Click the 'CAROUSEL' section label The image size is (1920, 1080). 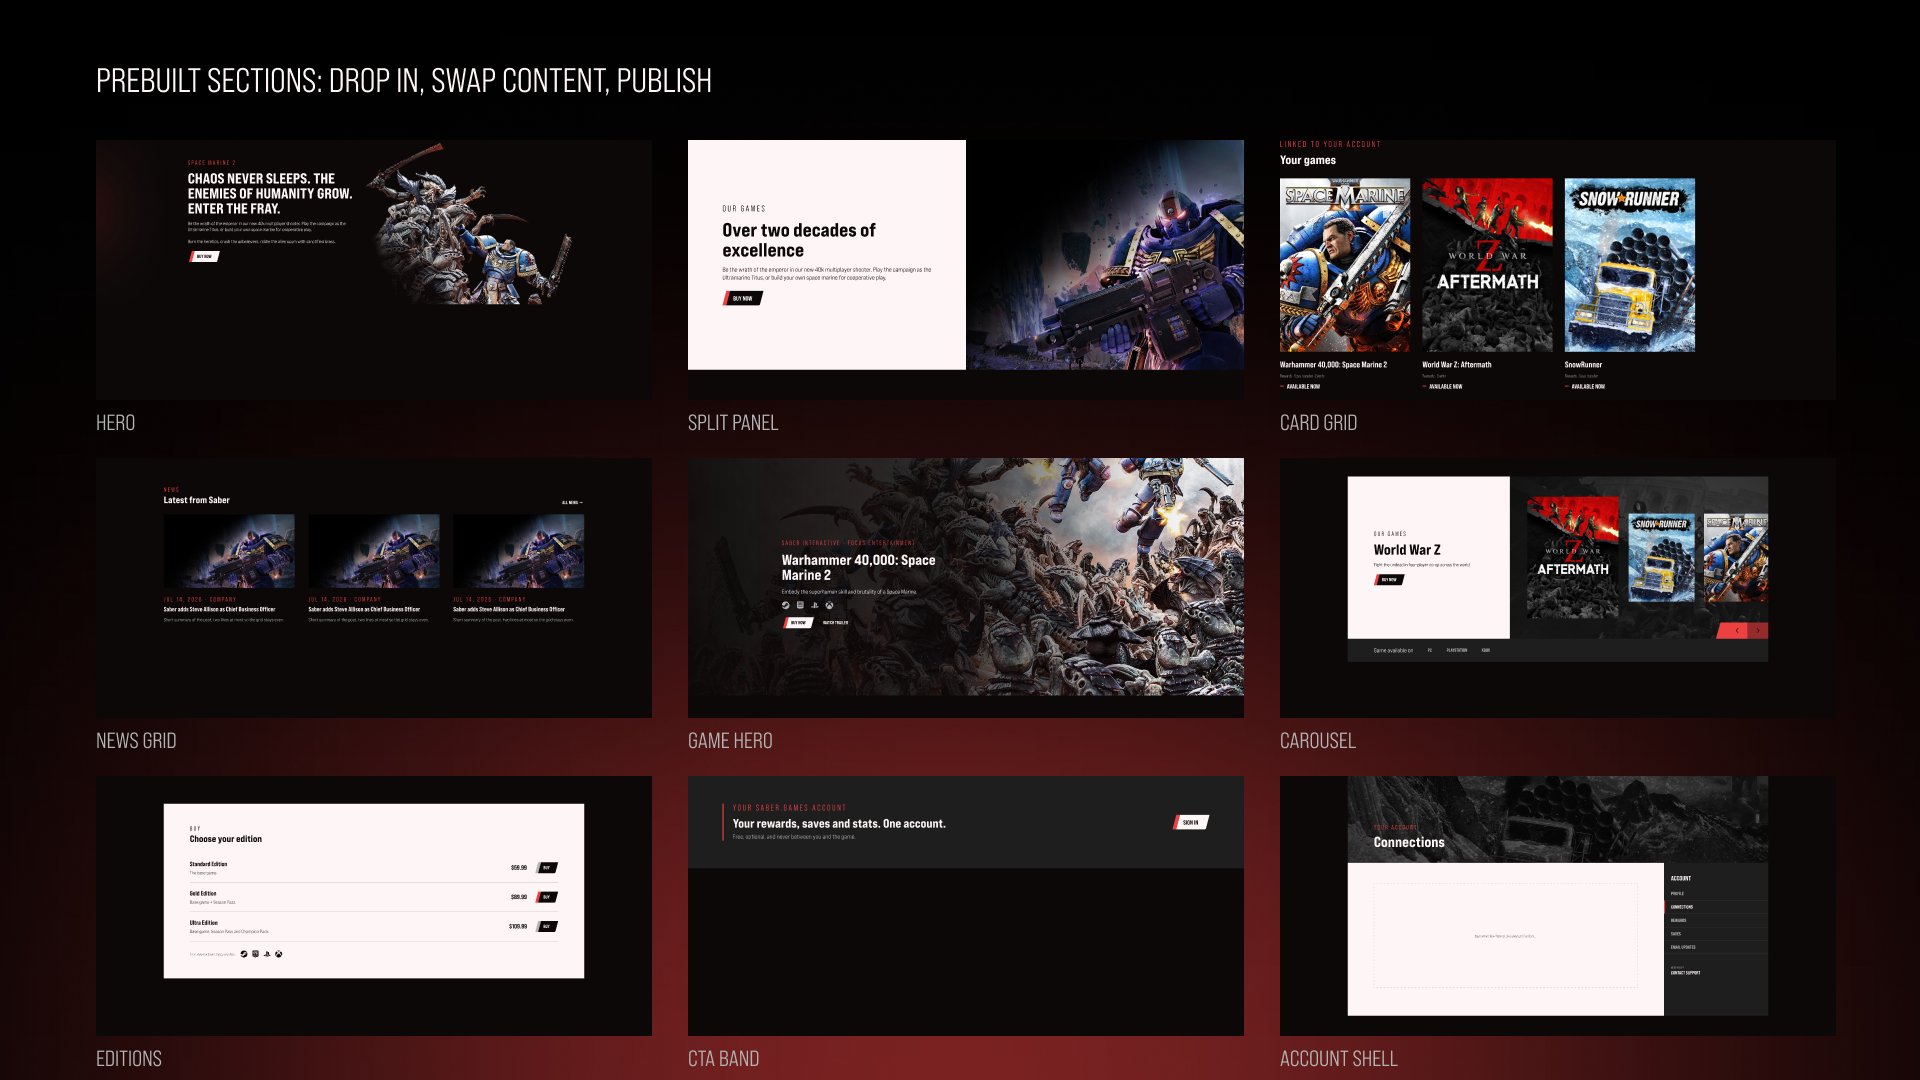coord(1318,741)
